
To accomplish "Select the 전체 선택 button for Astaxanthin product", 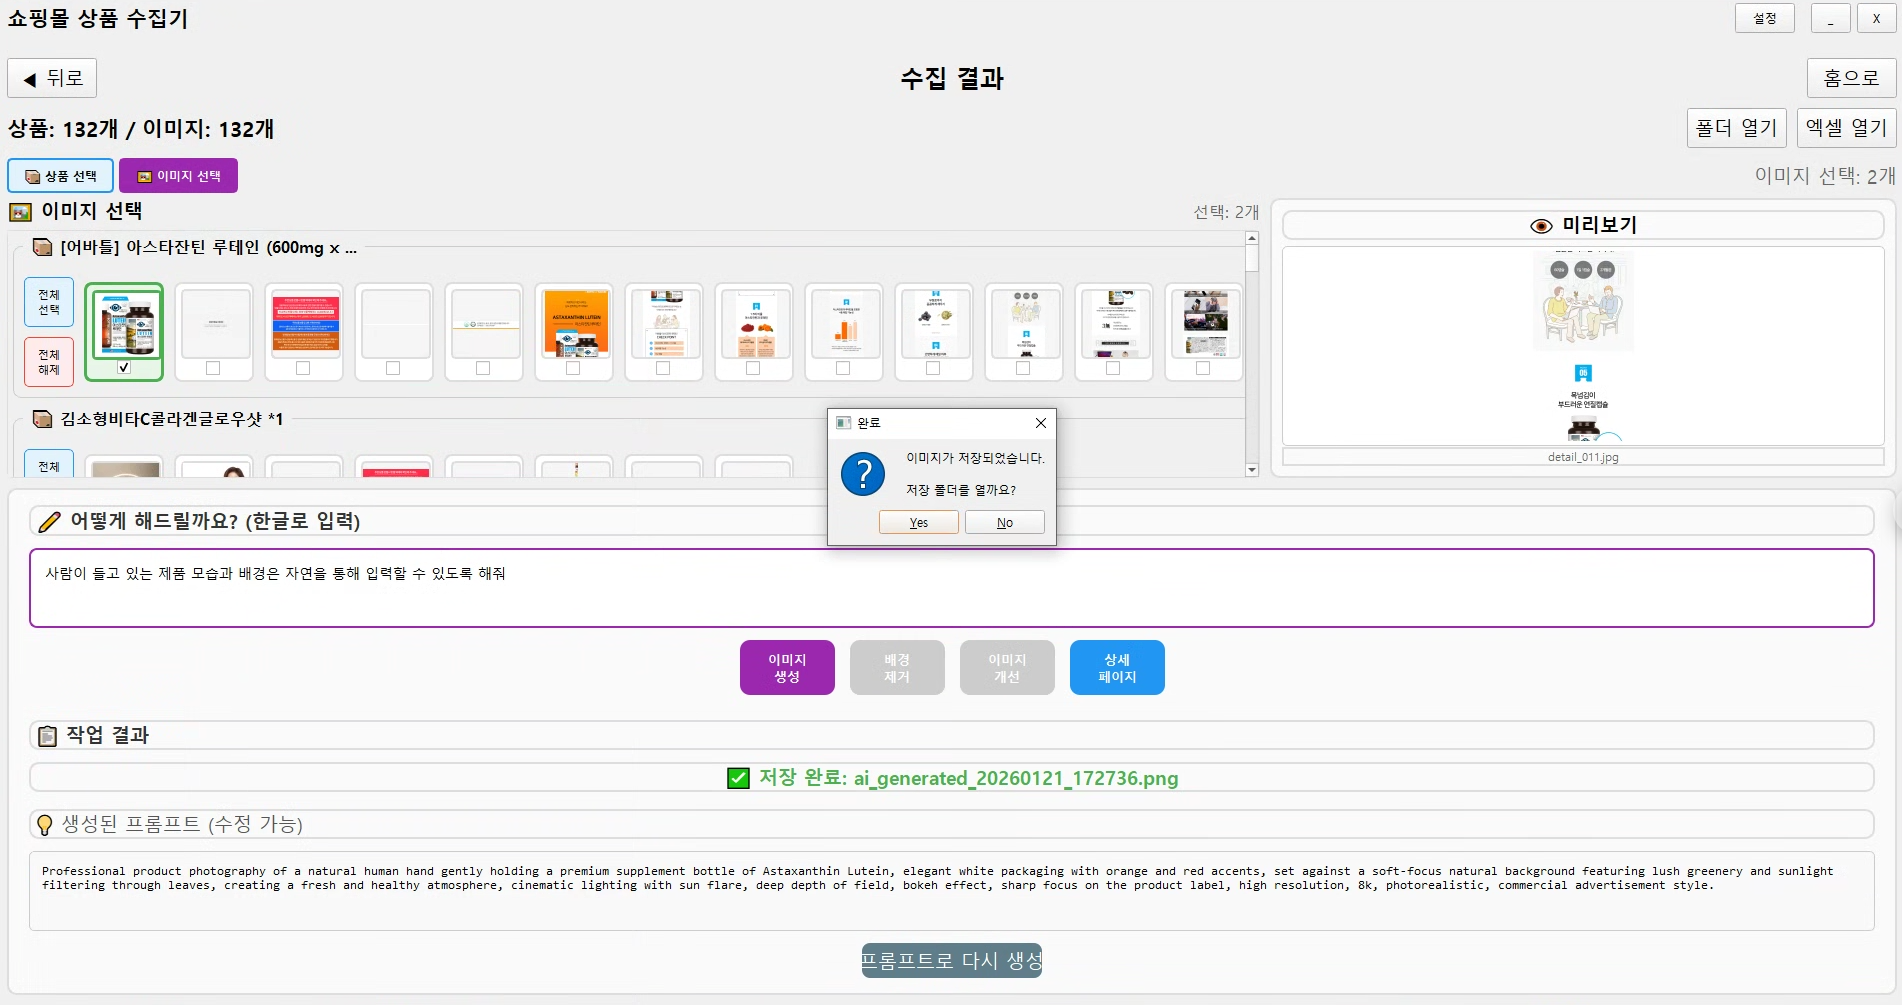I will 49,302.
